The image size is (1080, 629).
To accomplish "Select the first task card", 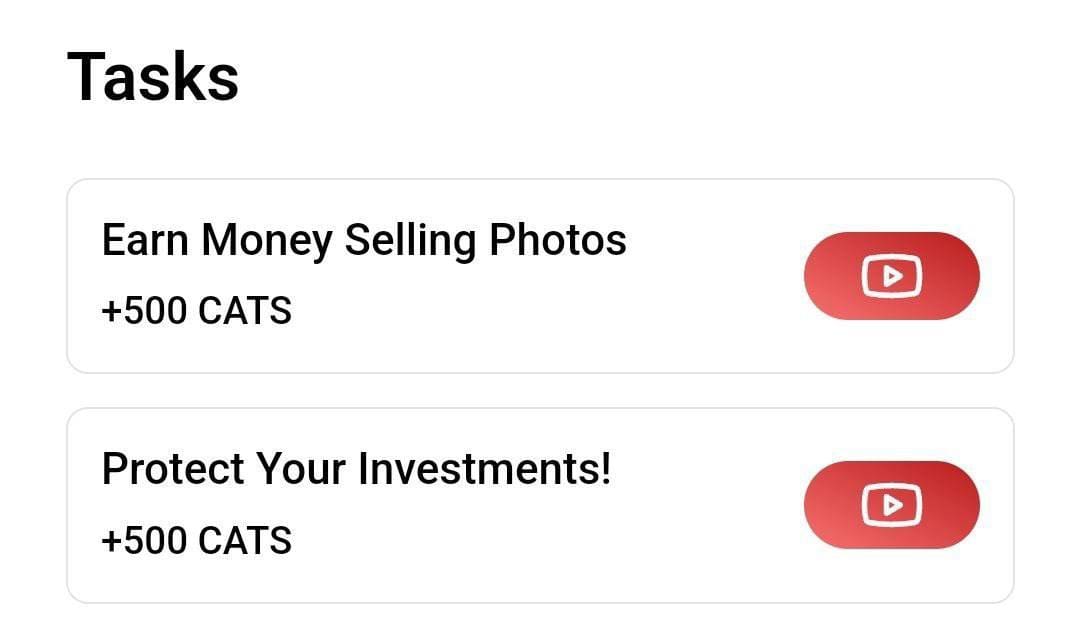I will [x=540, y=275].
